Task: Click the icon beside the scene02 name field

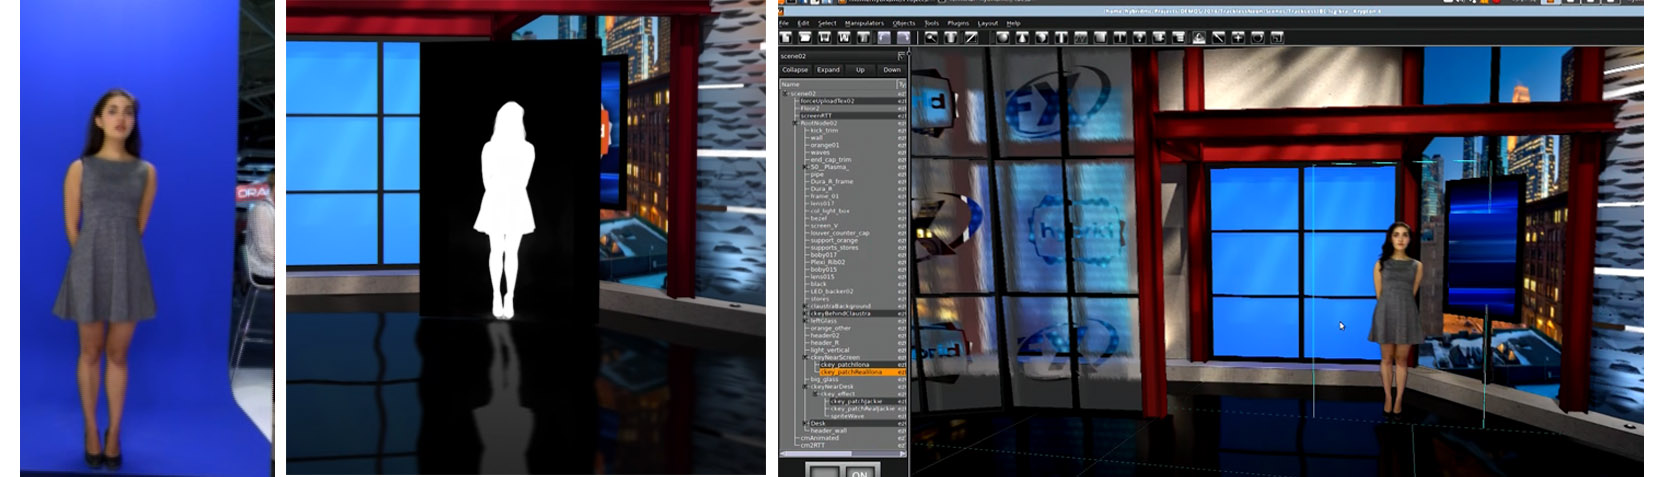Action: point(901,56)
